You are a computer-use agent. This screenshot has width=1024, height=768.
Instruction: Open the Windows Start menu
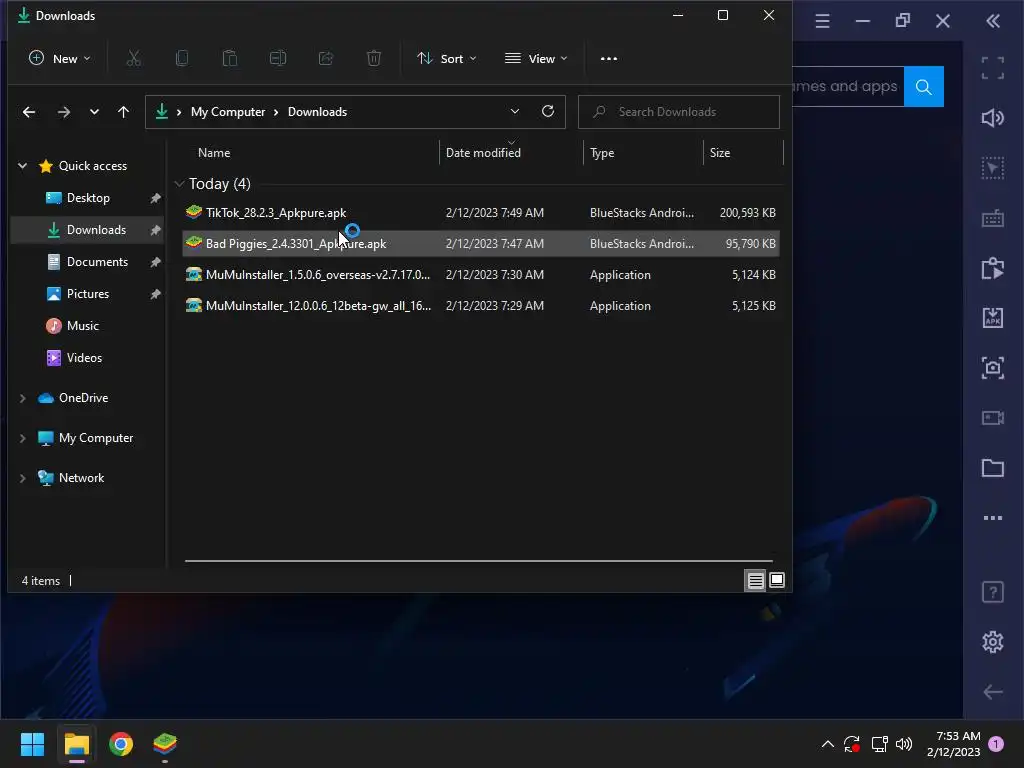pyautogui.click(x=32, y=744)
